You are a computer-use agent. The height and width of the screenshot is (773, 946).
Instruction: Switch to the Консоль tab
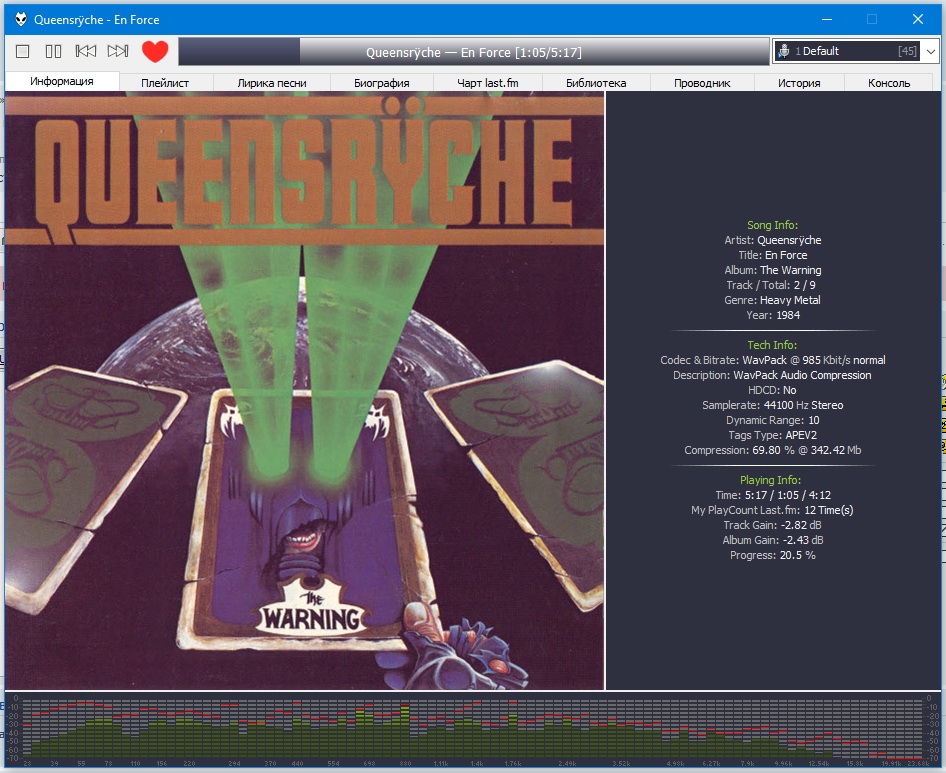889,83
